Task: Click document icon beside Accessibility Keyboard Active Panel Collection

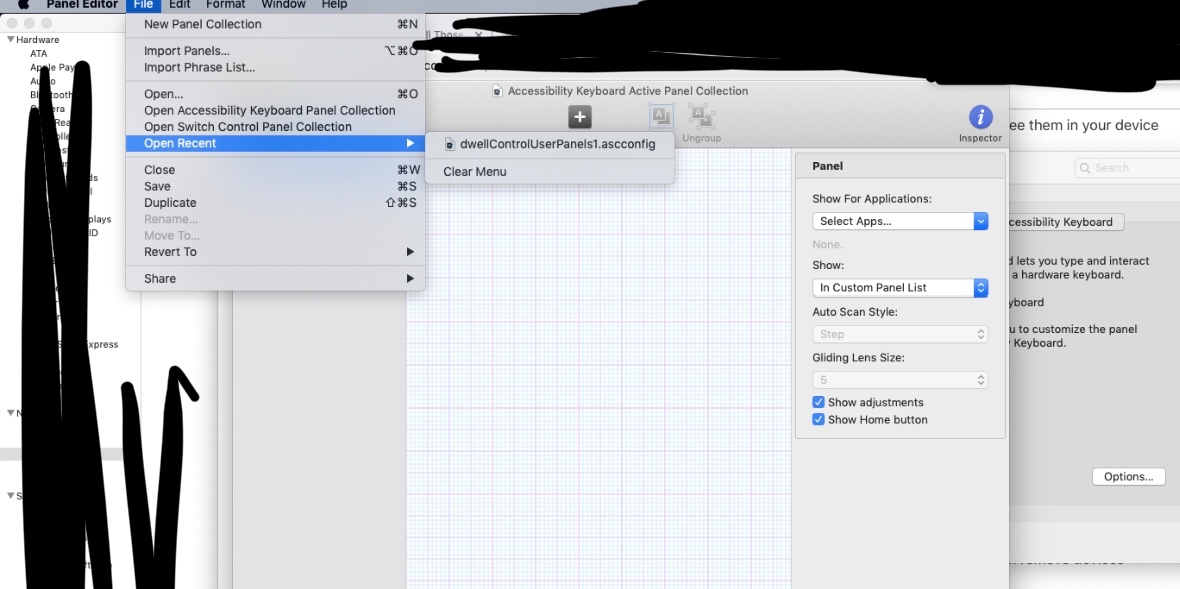Action: coord(497,91)
